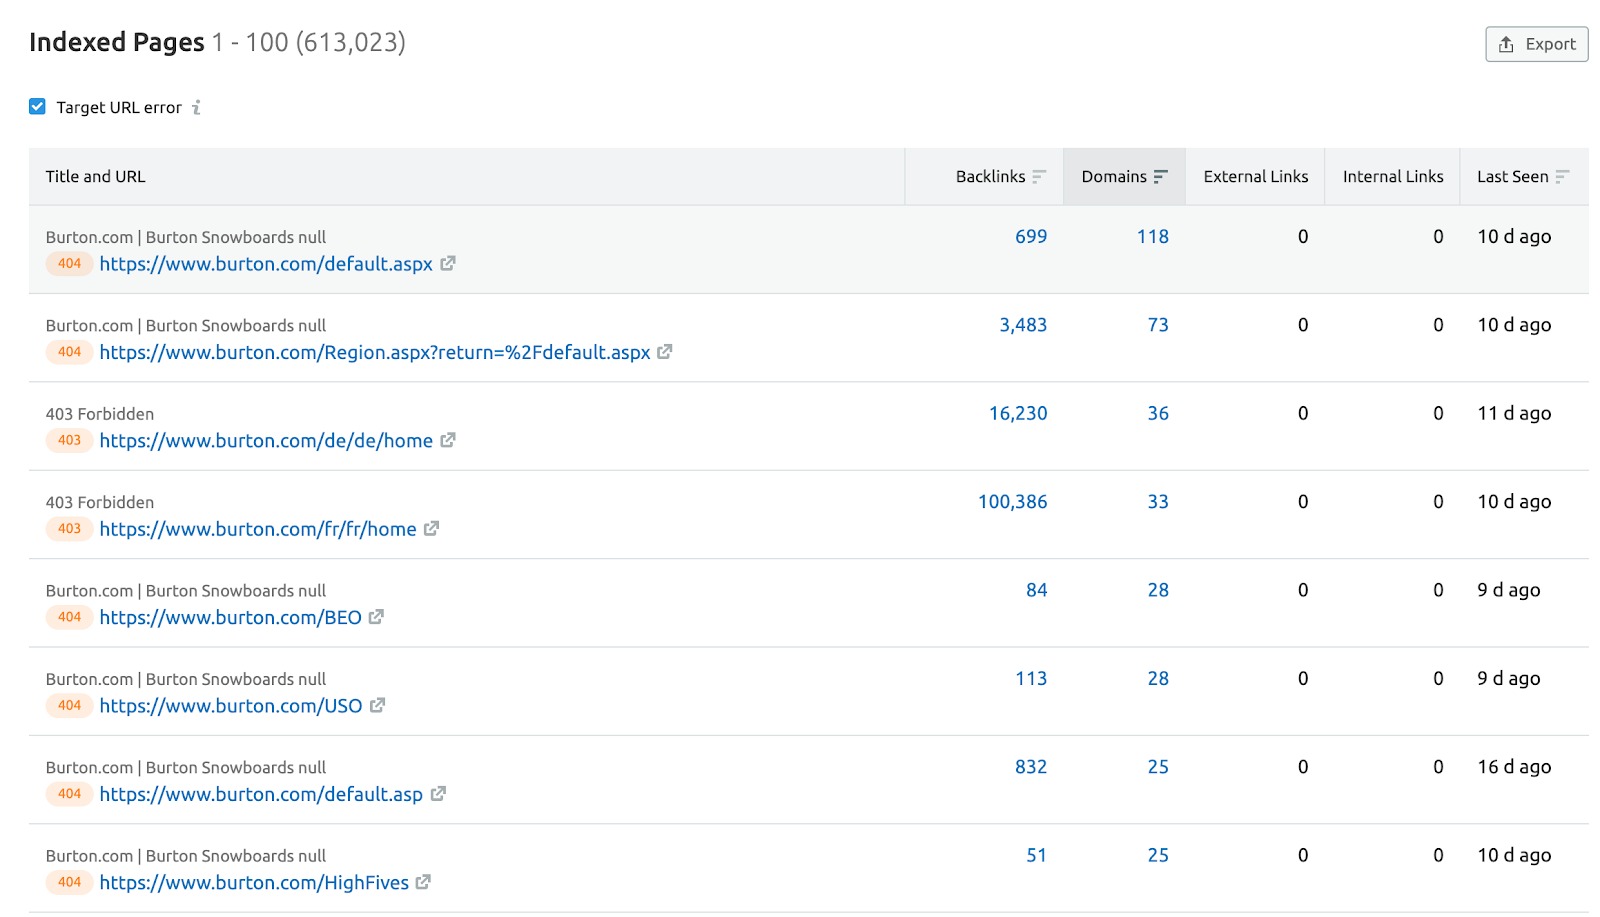The width and height of the screenshot is (1600, 917).
Task: Open external link icon for HighFives URL
Action: [x=423, y=882]
